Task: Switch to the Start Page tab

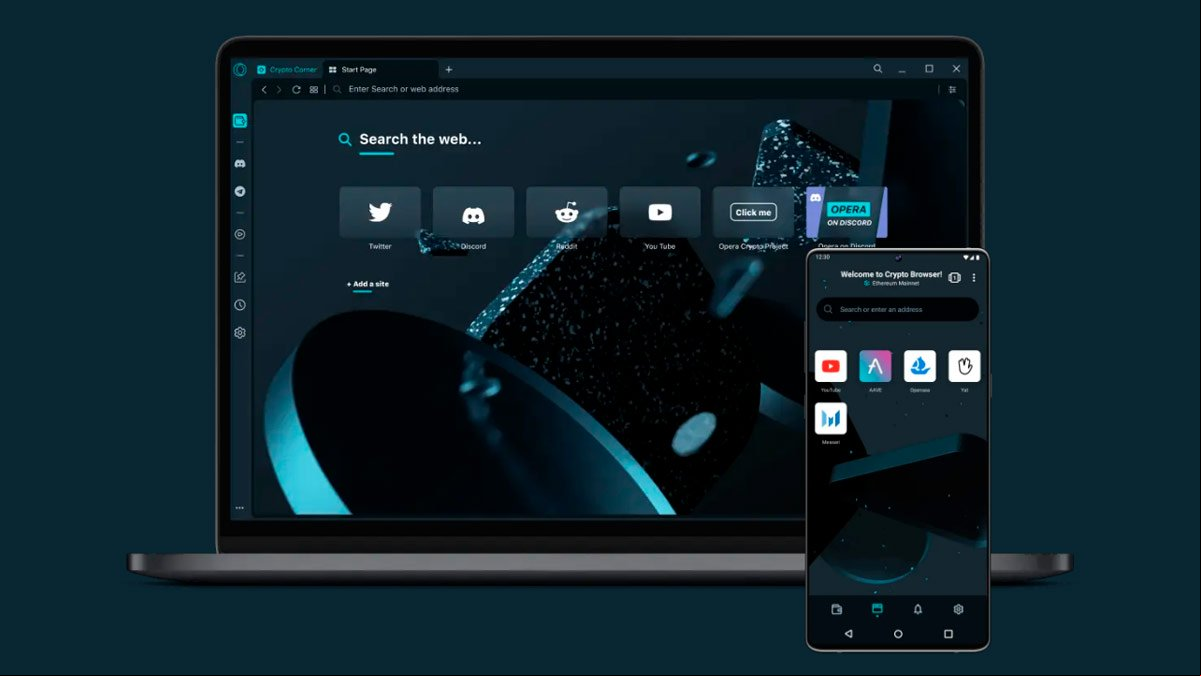Action: [381, 69]
